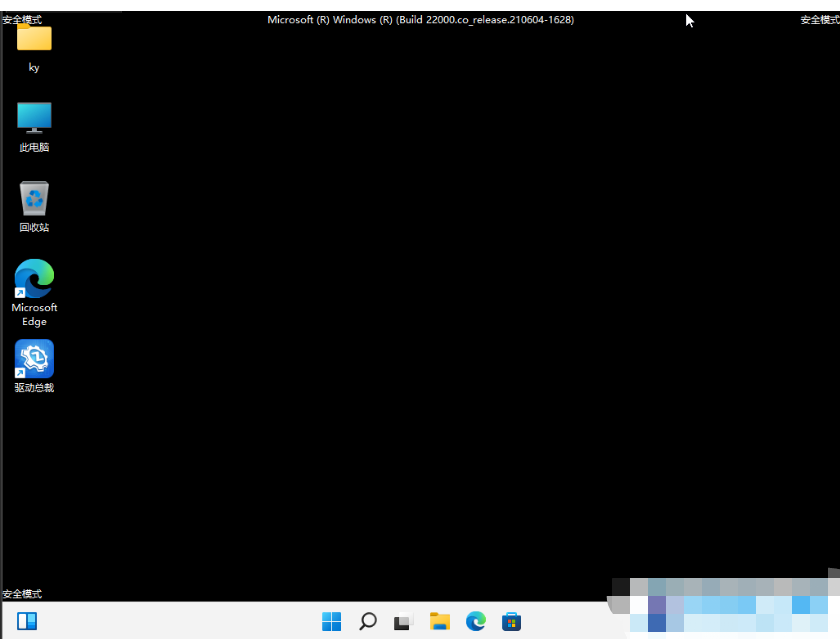Open taskbar Search

click(368, 621)
